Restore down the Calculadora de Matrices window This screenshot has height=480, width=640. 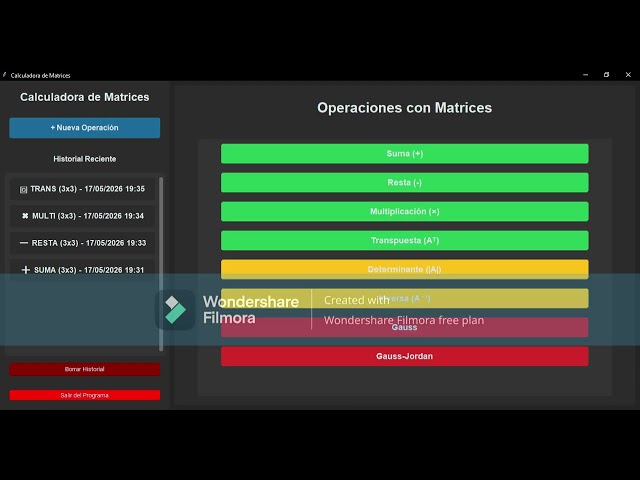tap(607, 75)
